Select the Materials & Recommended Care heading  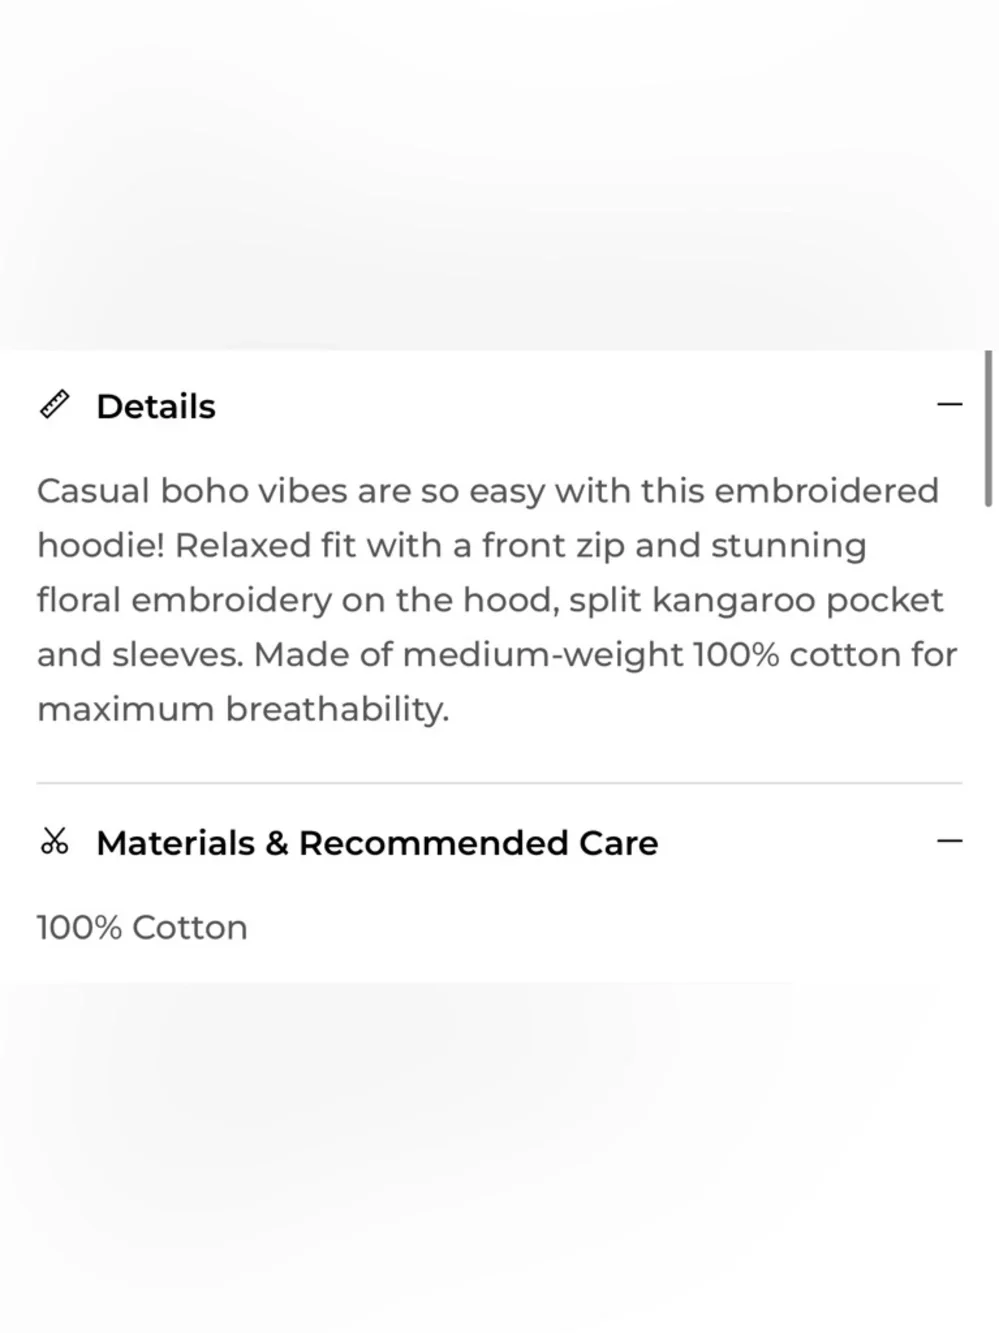tap(377, 843)
